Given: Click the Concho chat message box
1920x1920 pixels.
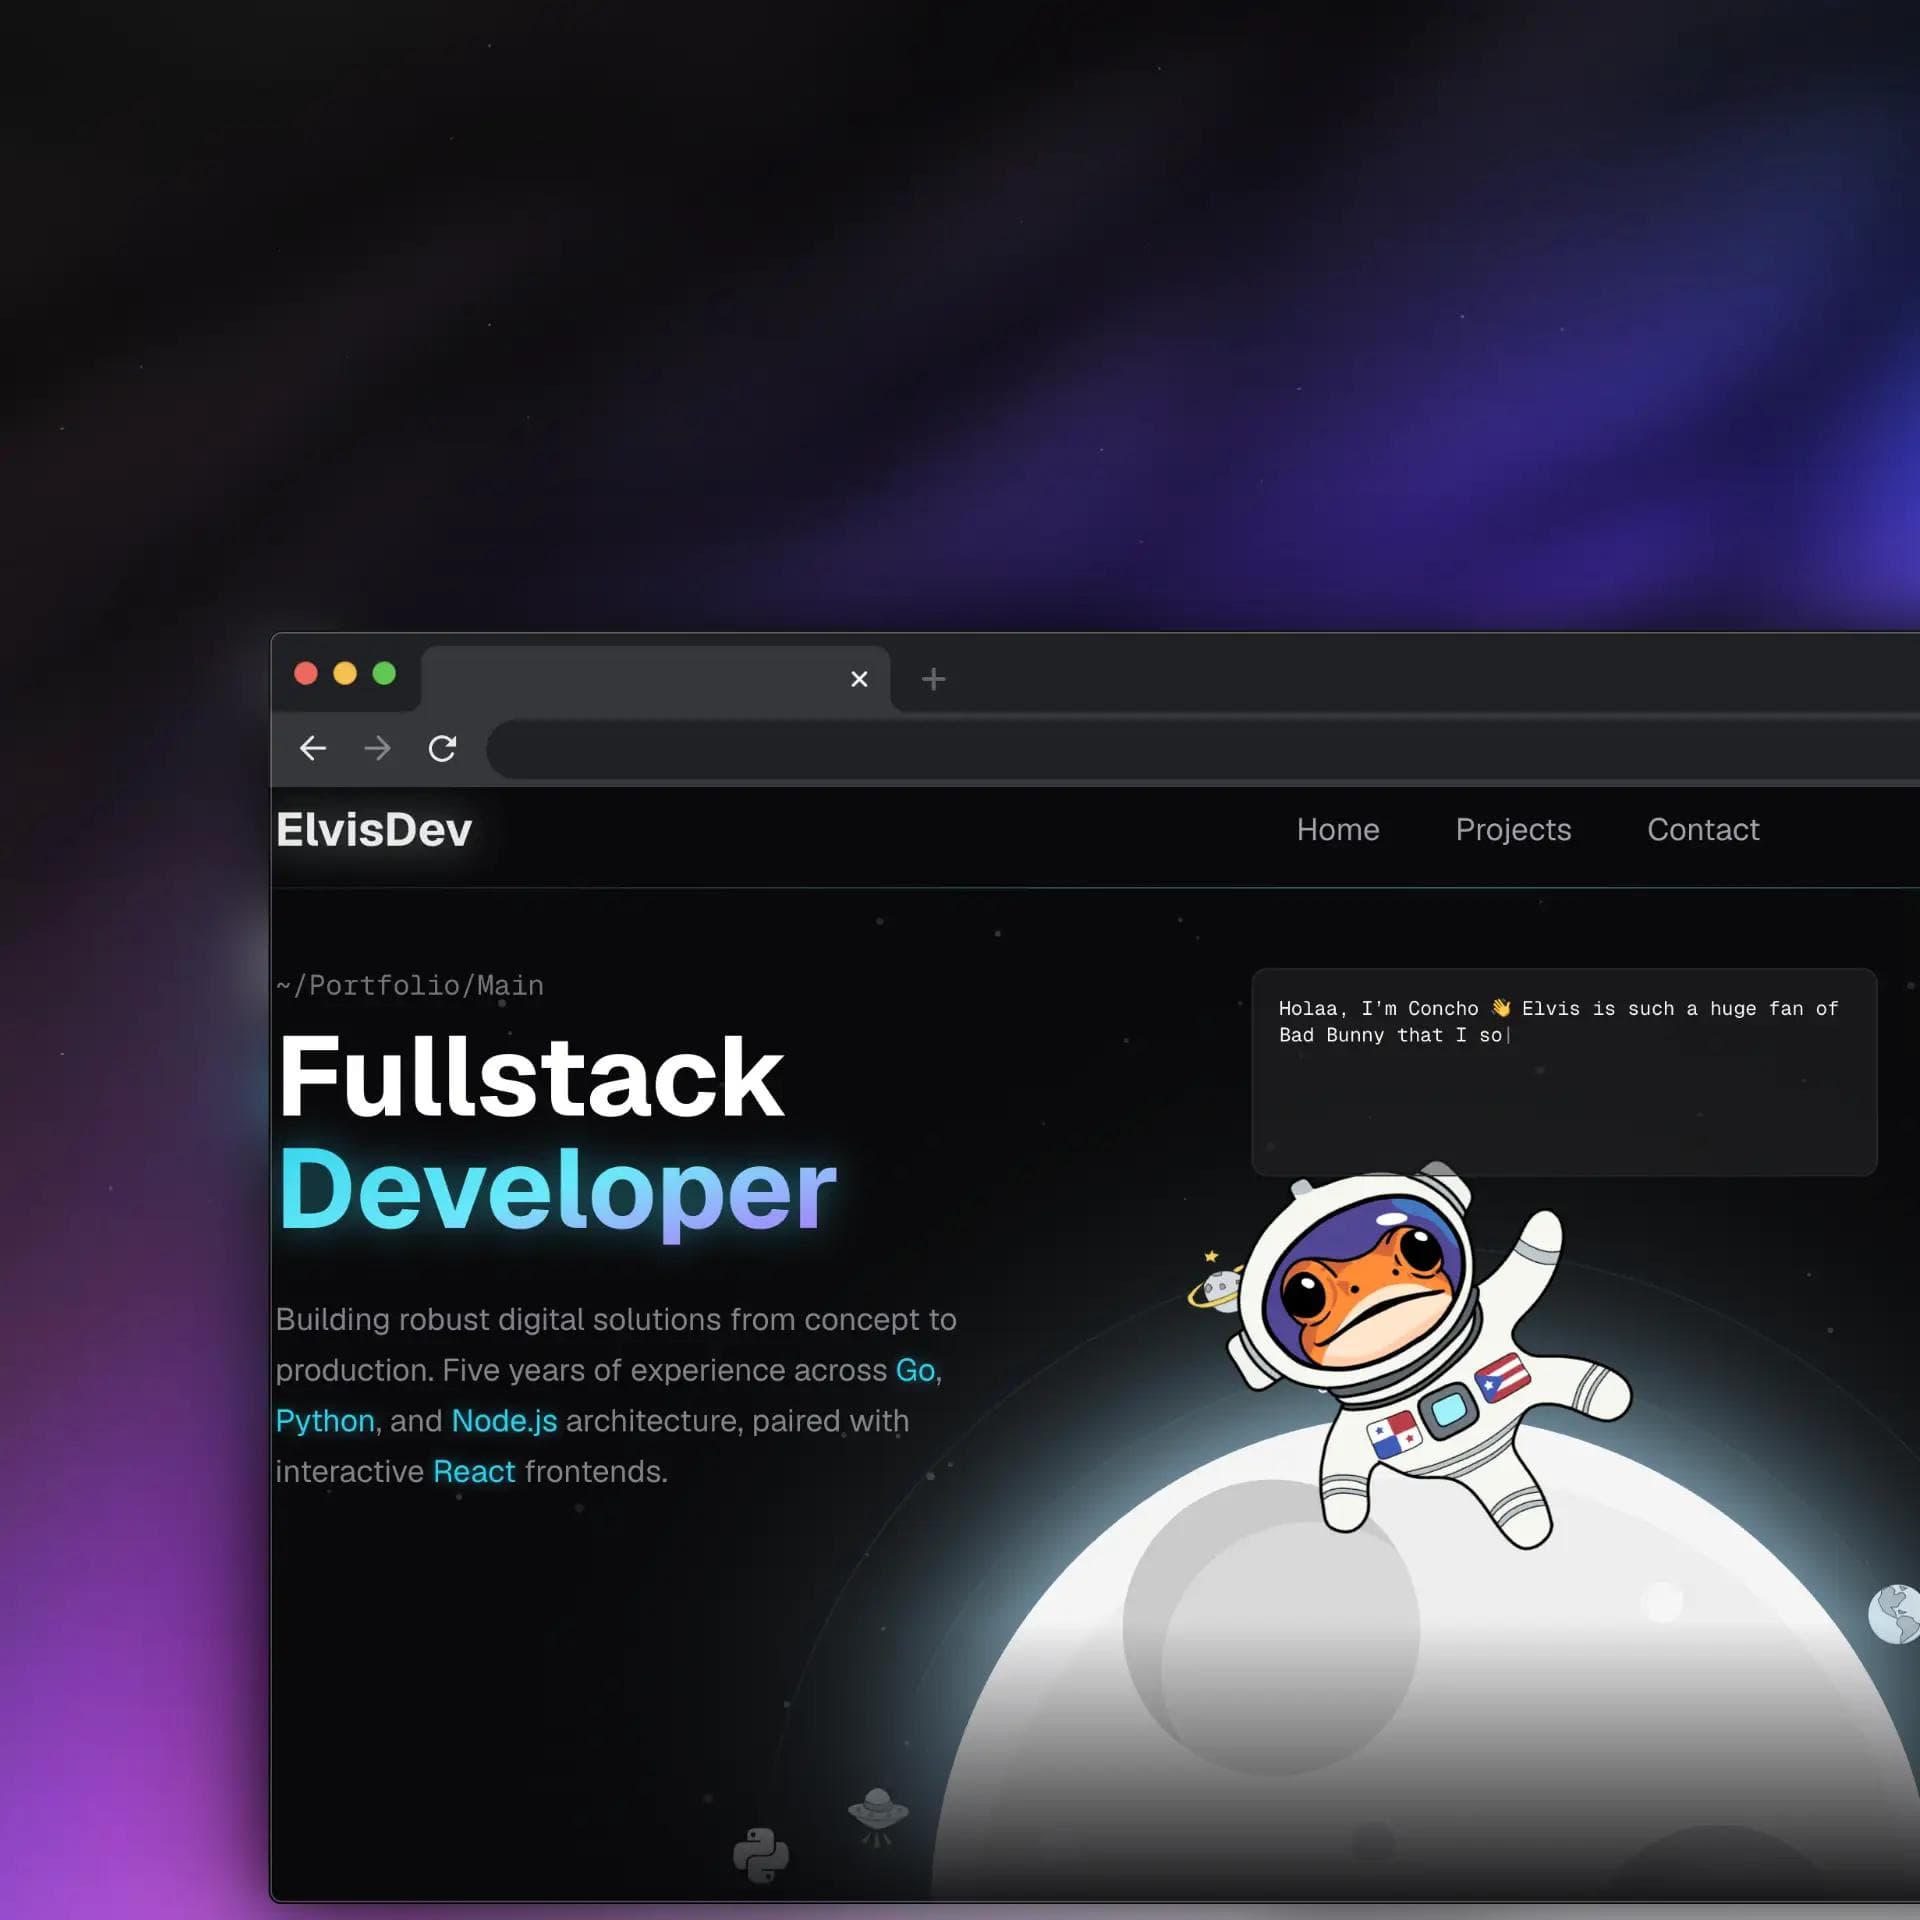Looking at the screenshot, I should pos(1564,1071).
